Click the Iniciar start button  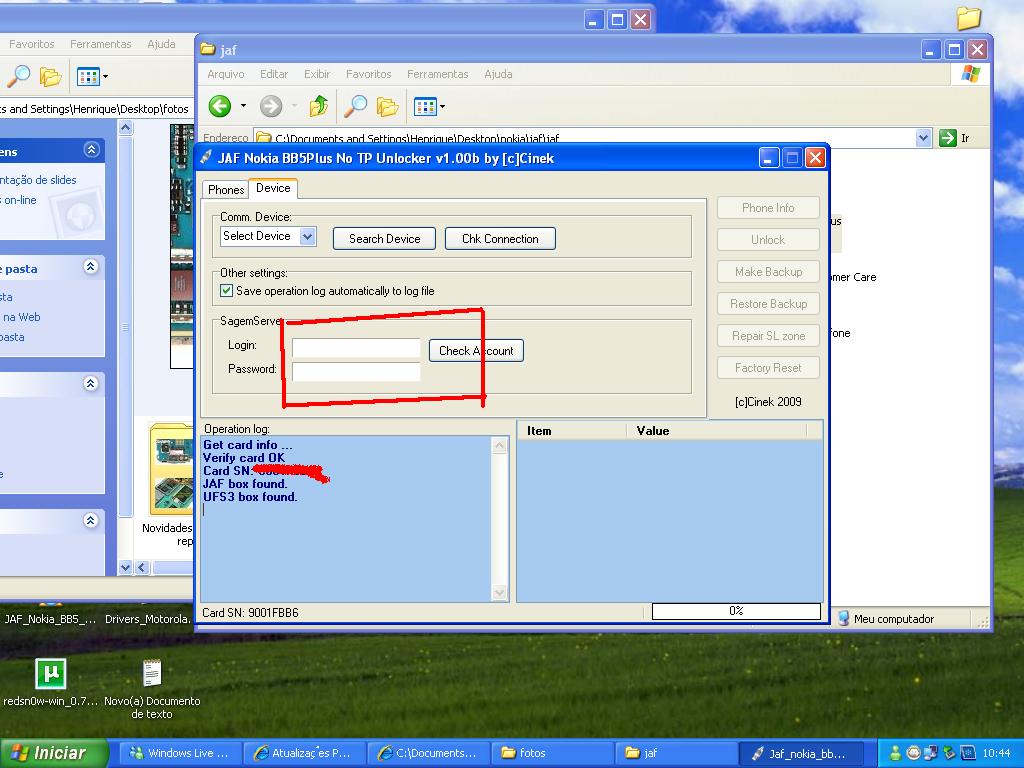54,753
